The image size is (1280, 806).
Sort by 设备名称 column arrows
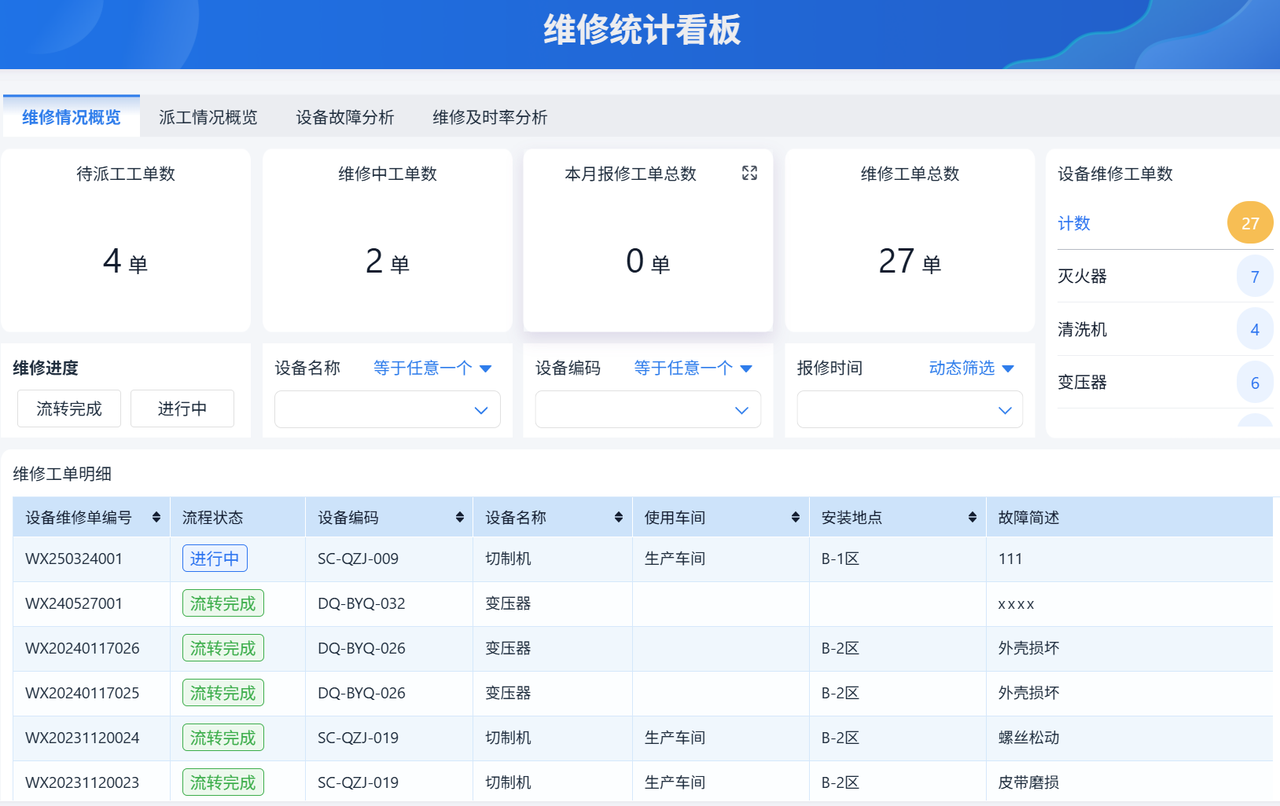618,518
